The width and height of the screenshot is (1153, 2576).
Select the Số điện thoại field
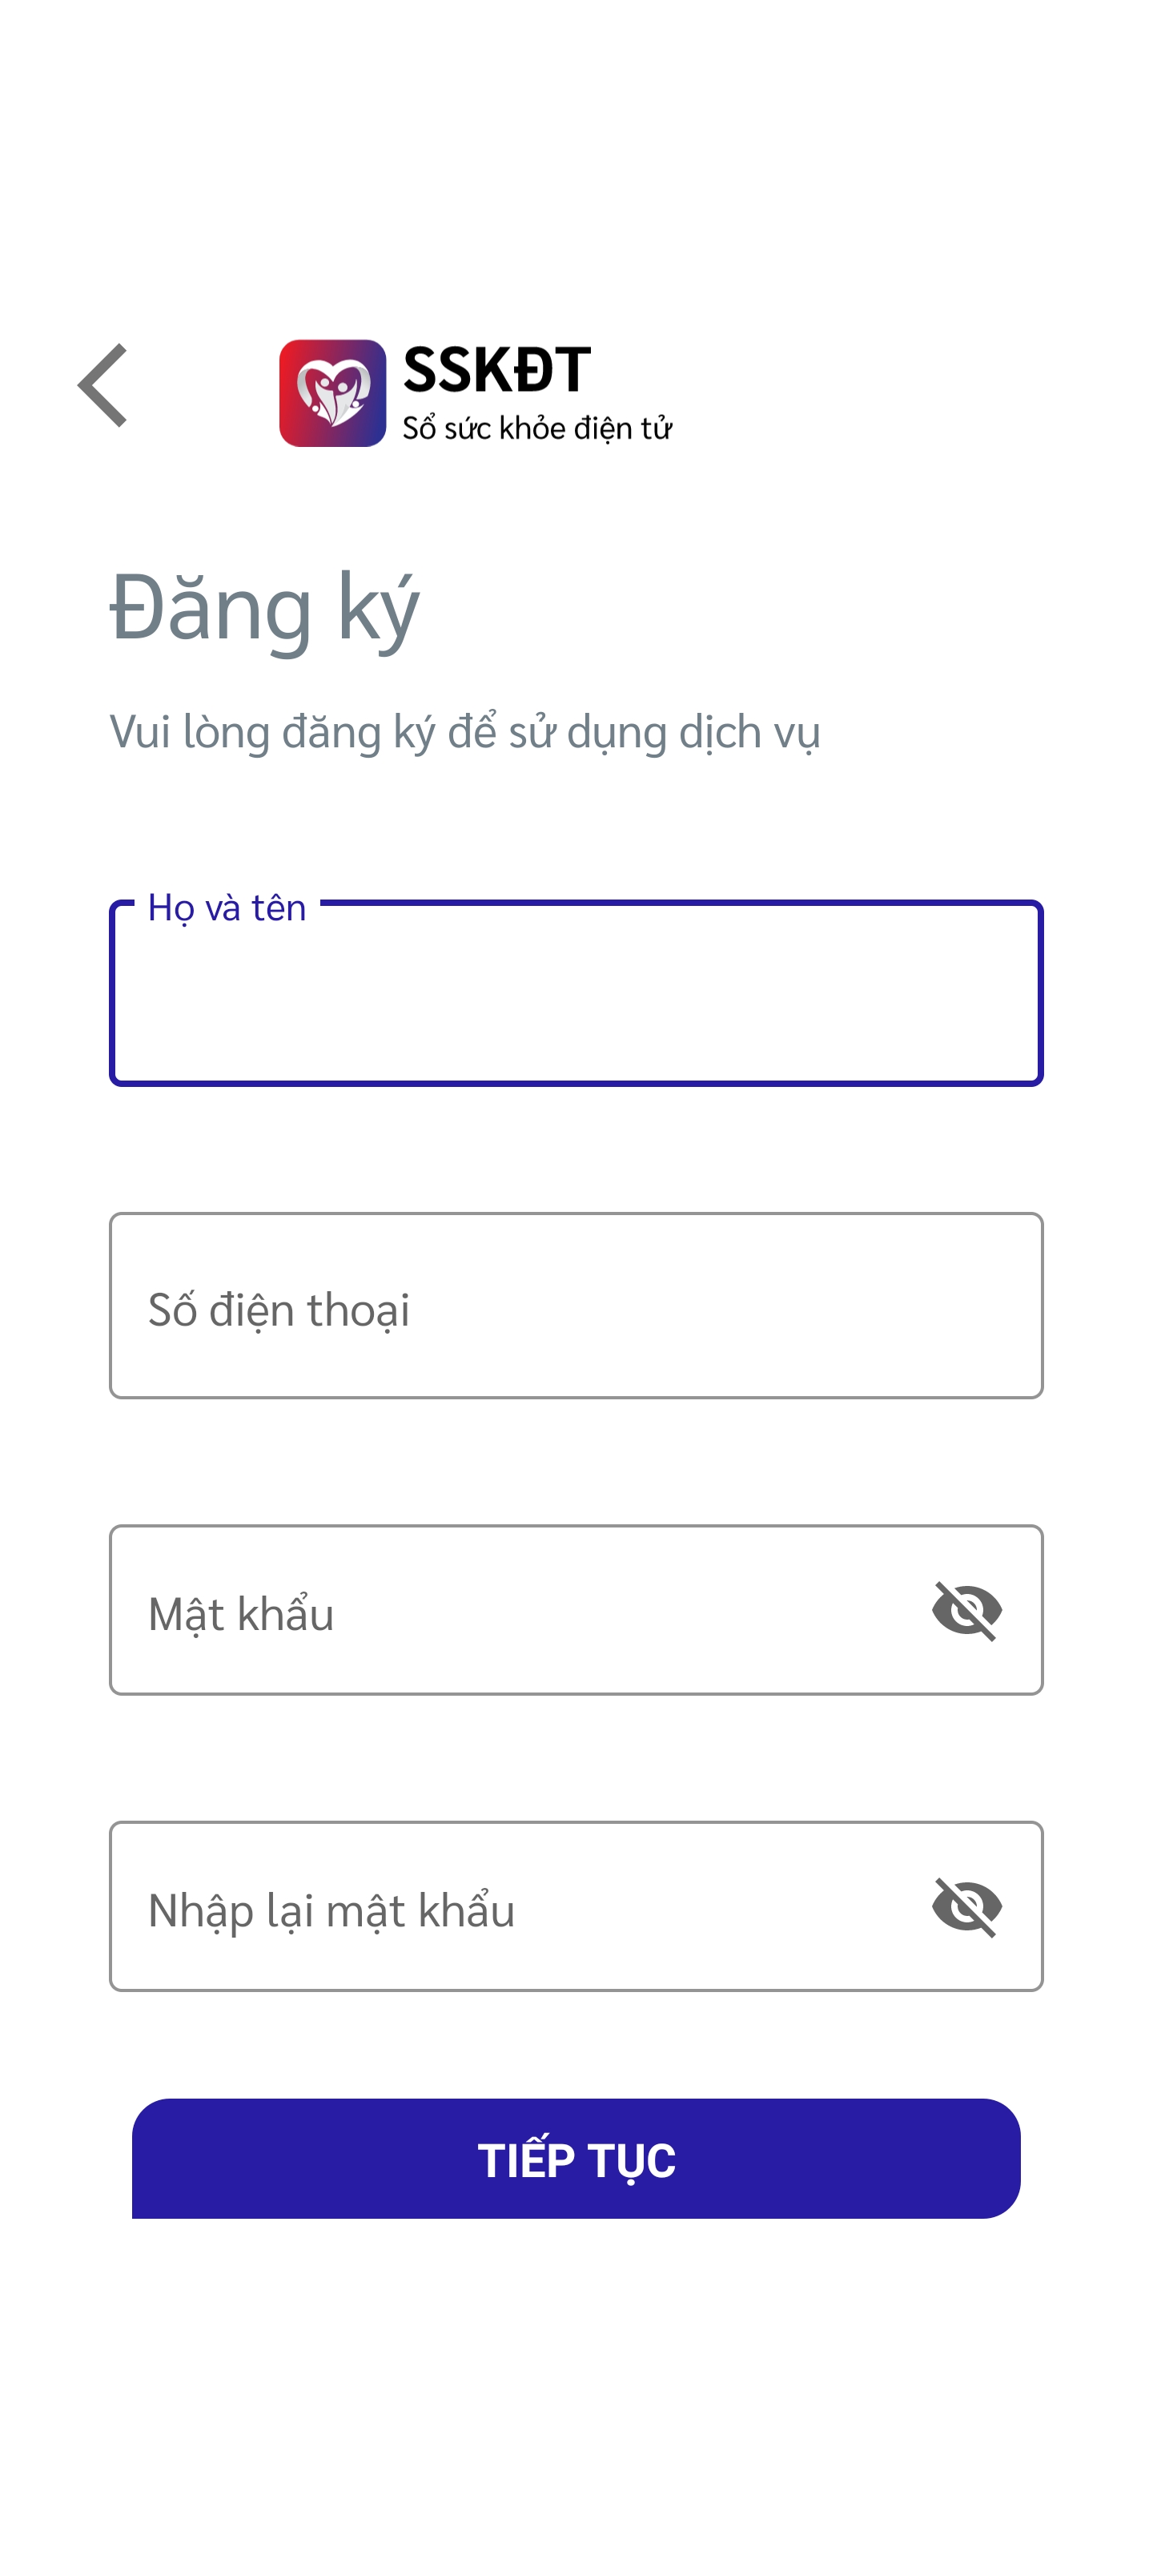[x=576, y=1305]
